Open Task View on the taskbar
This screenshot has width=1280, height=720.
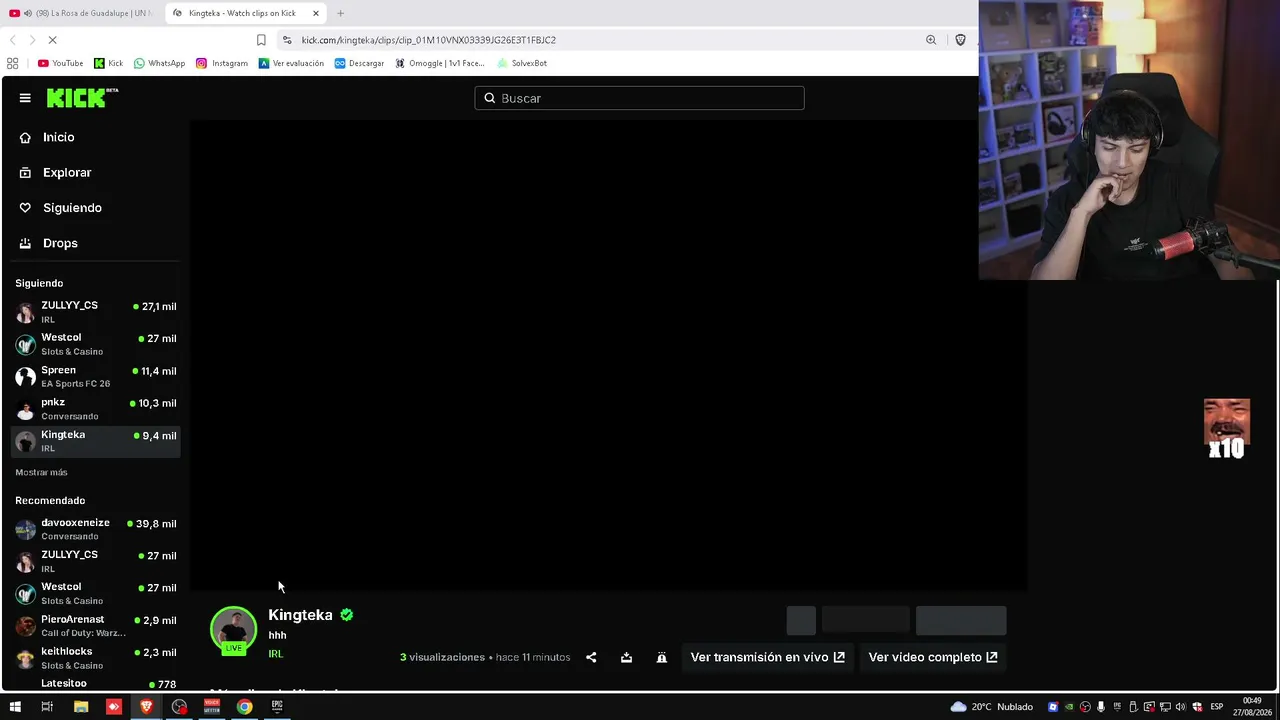coord(47,707)
